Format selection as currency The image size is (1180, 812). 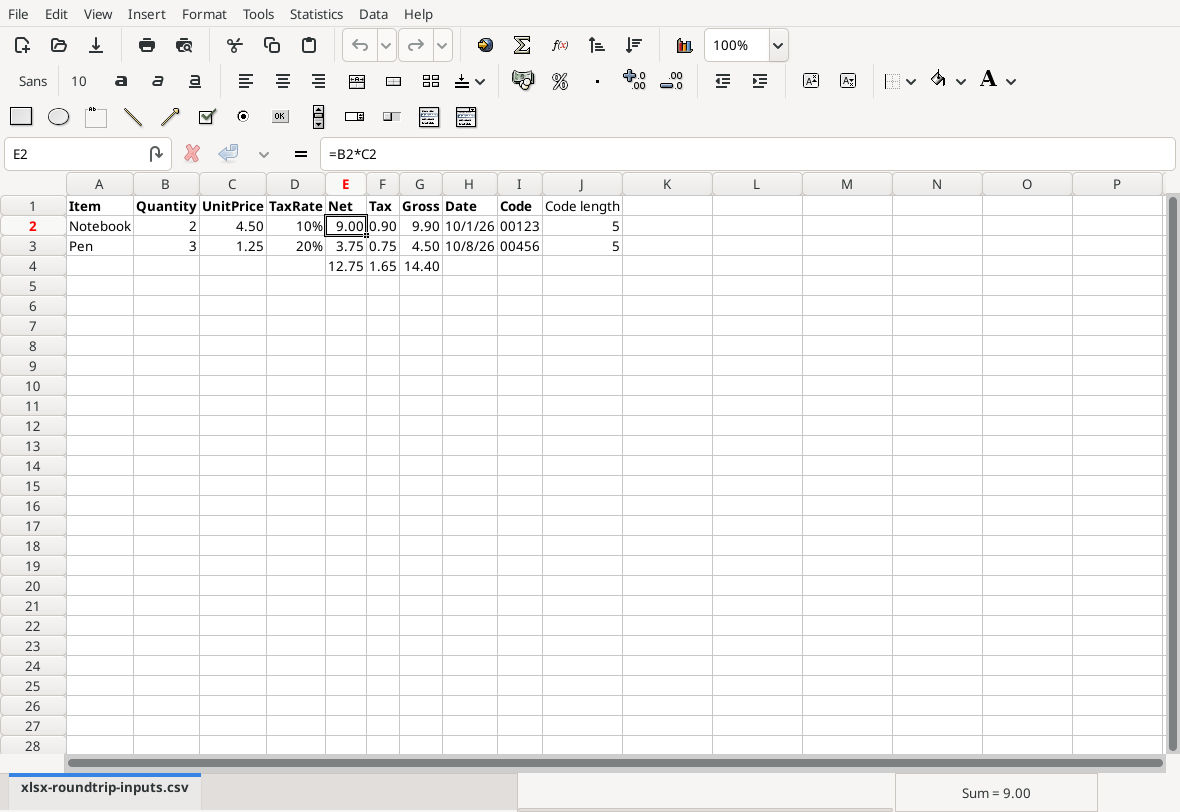[x=523, y=81]
